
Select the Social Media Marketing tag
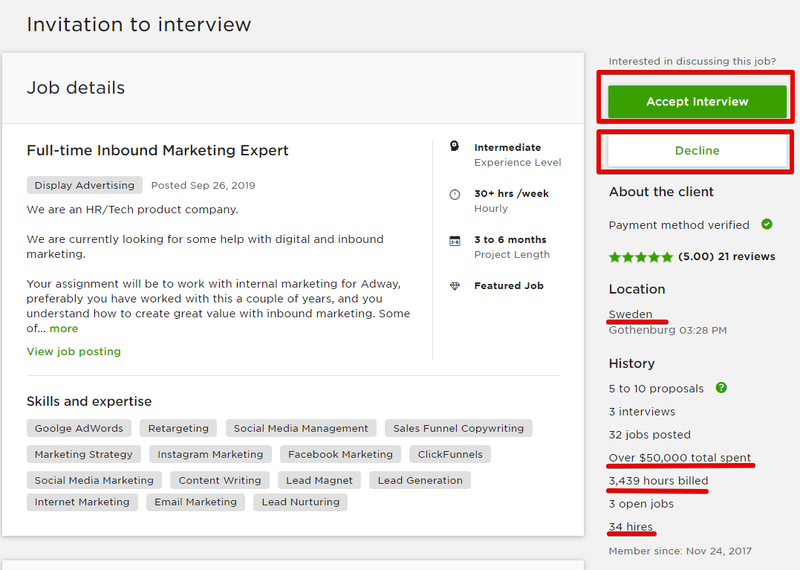tap(94, 480)
